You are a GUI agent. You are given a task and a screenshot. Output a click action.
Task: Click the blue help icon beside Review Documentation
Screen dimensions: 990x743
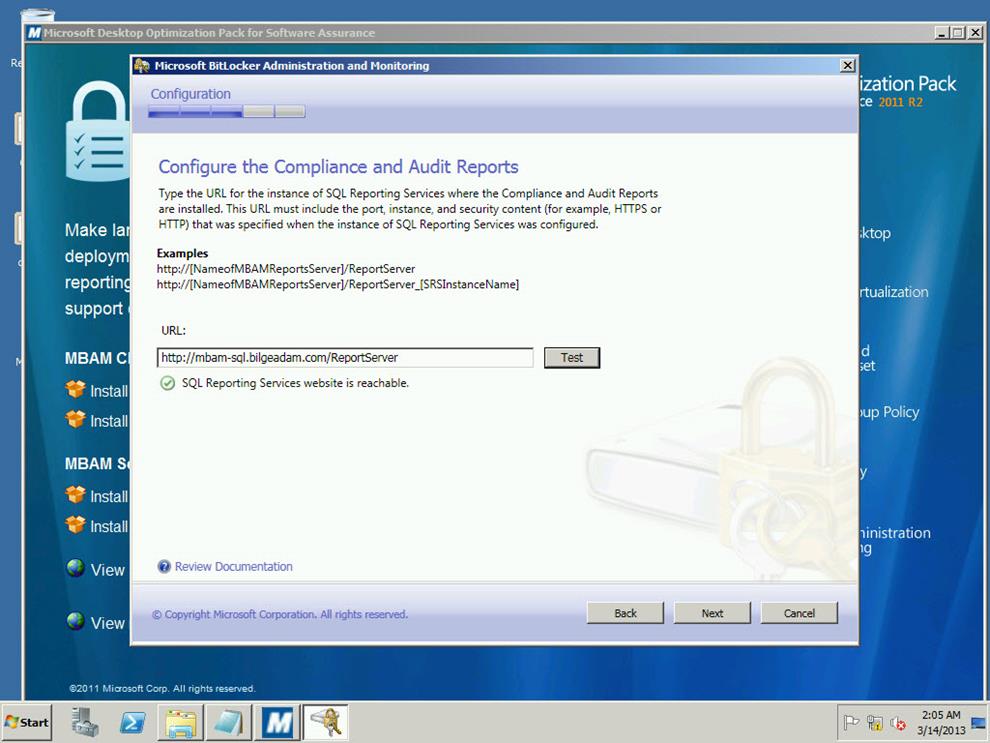click(x=164, y=566)
